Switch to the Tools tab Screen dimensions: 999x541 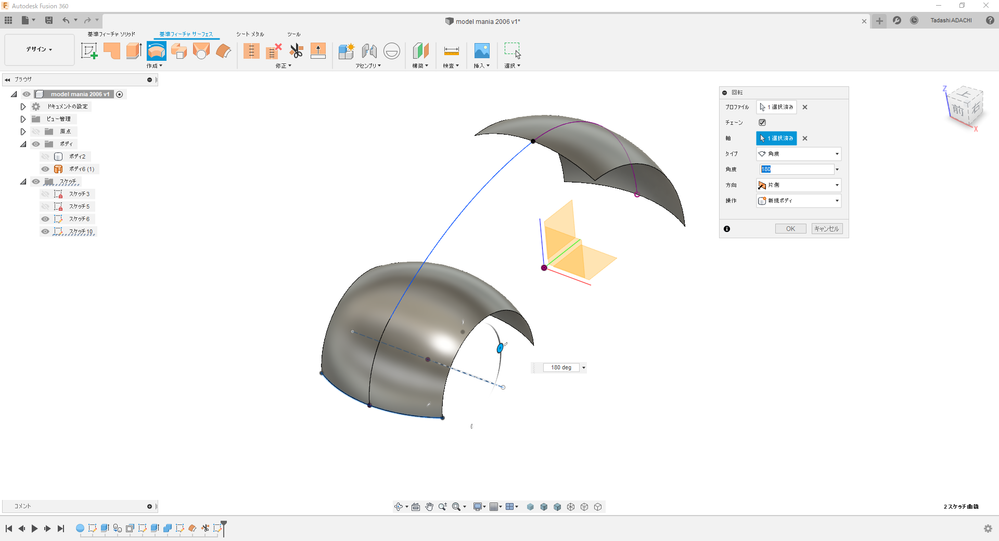[294, 34]
